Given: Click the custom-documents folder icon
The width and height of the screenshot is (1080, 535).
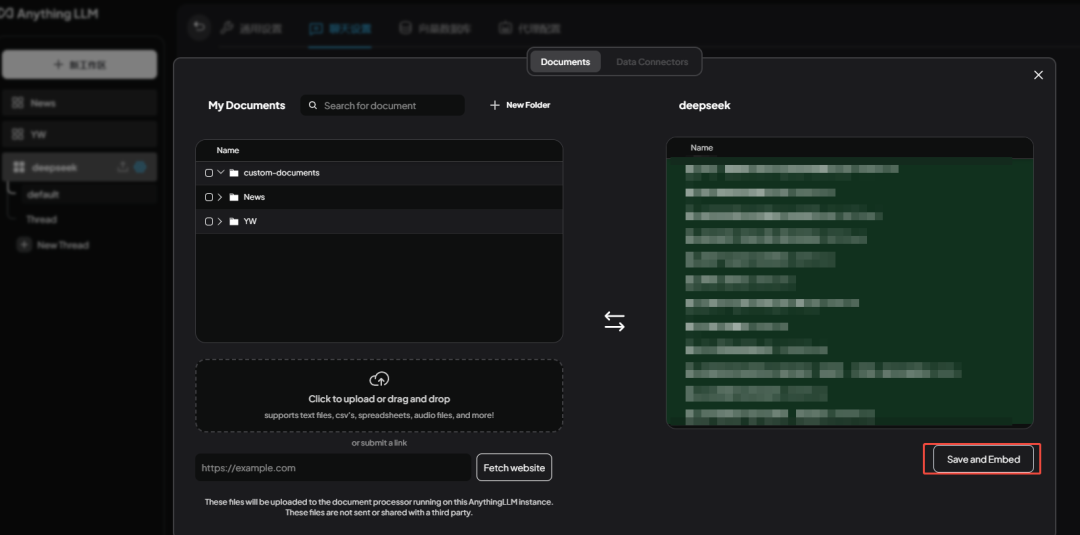Looking at the screenshot, I should pos(233,173).
